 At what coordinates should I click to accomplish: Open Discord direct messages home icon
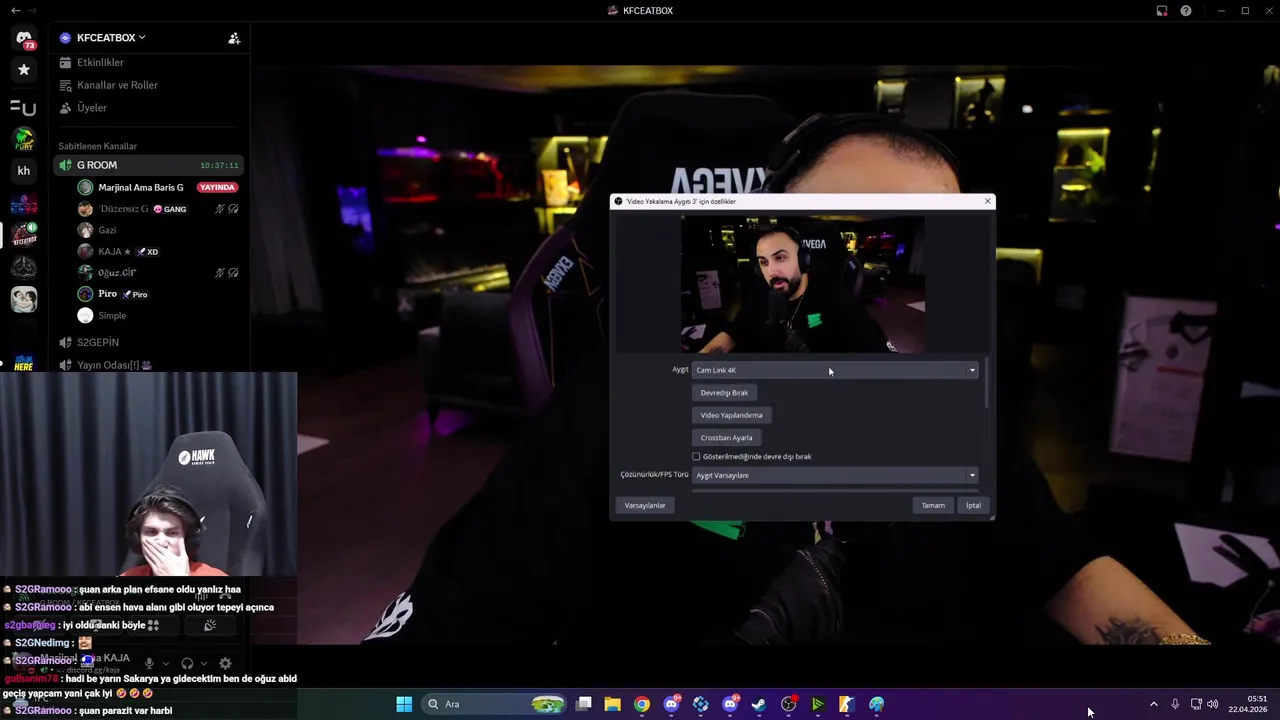point(24,38)
